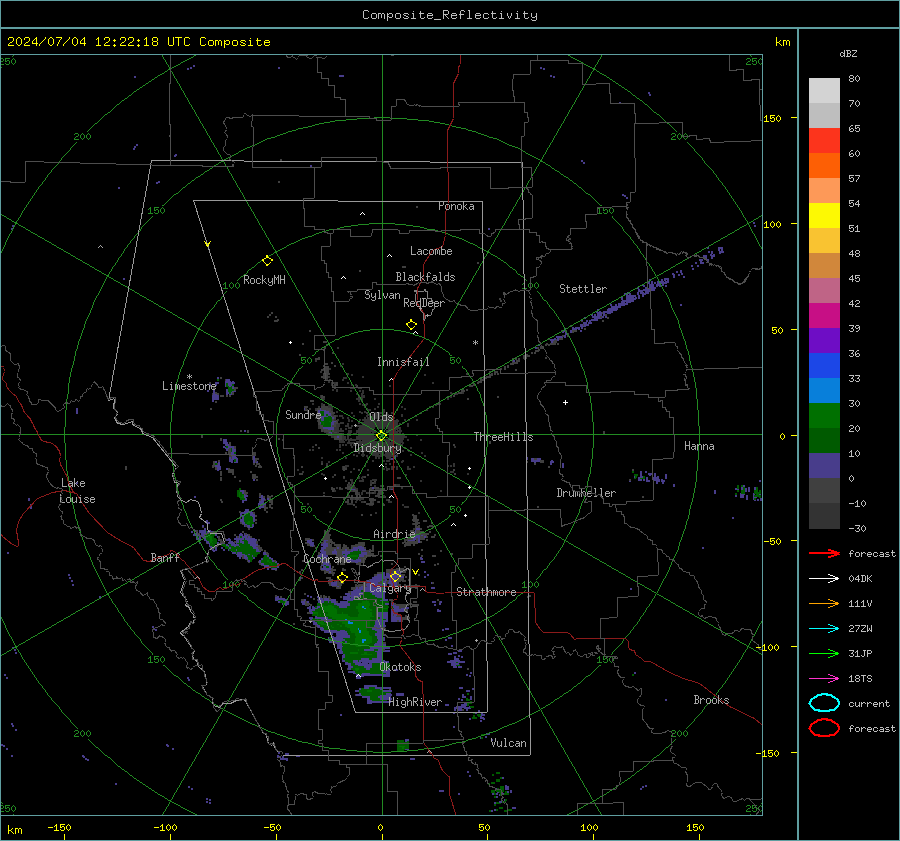Select the cyan 27ZW arrow icon
This screenshot has width=900, height=841.
[x=824, y=629]
